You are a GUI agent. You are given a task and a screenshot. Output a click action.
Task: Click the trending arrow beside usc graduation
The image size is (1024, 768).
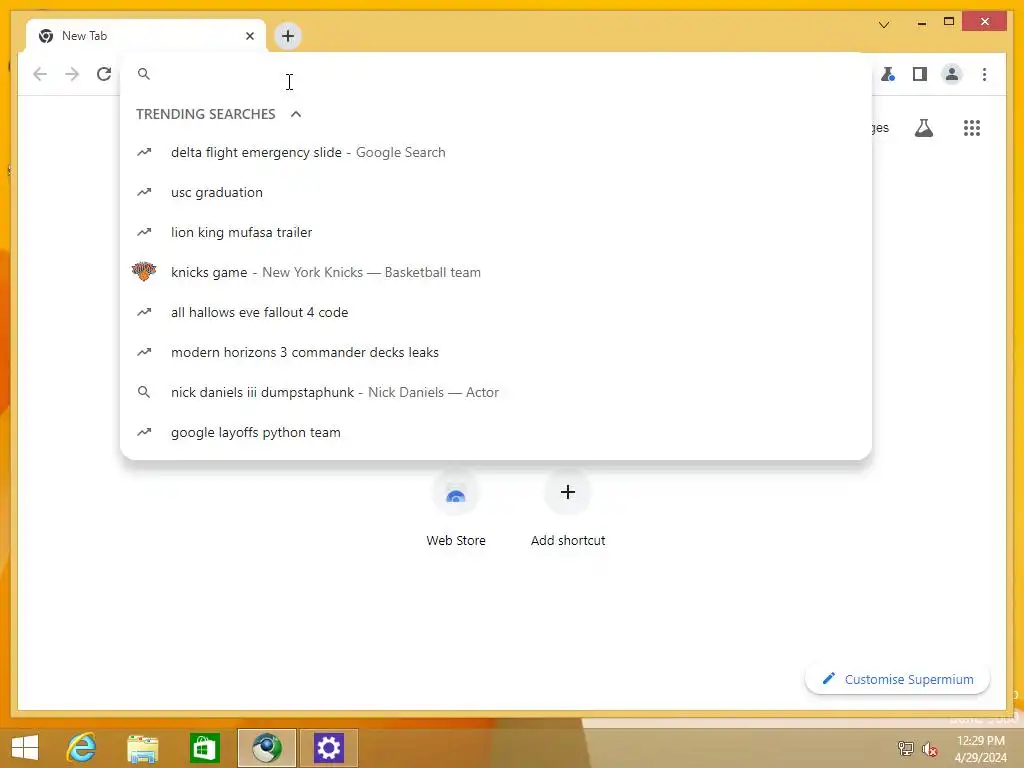click(x=144, y=192)
